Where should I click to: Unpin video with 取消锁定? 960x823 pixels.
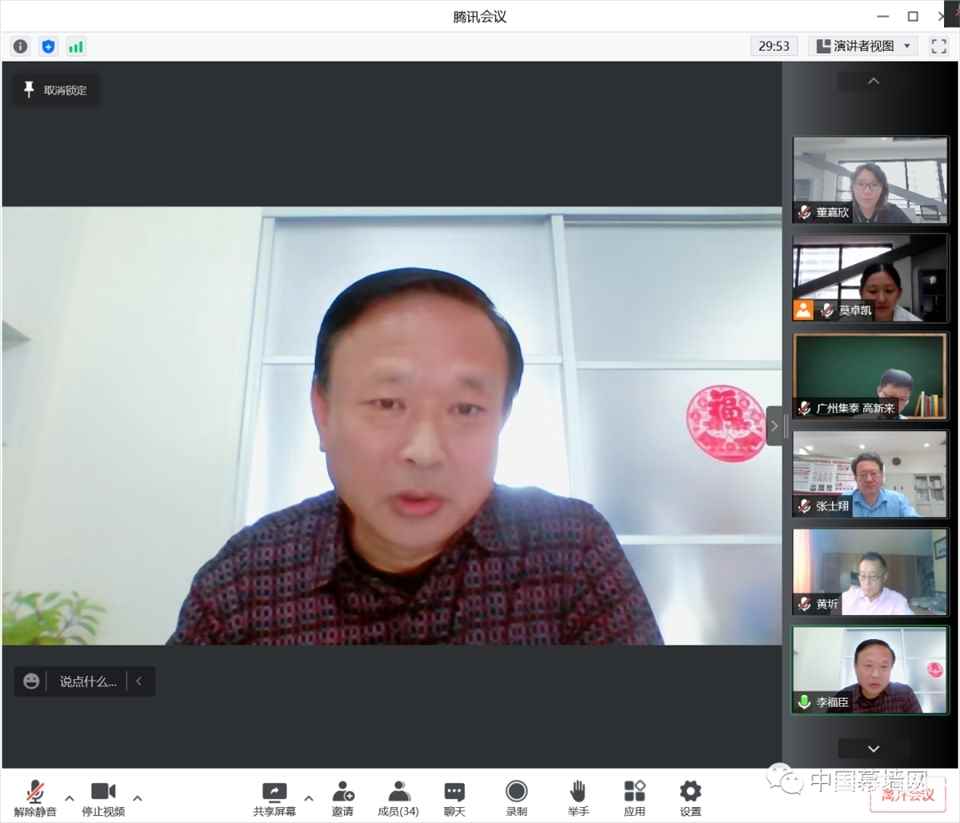[56, 90]
